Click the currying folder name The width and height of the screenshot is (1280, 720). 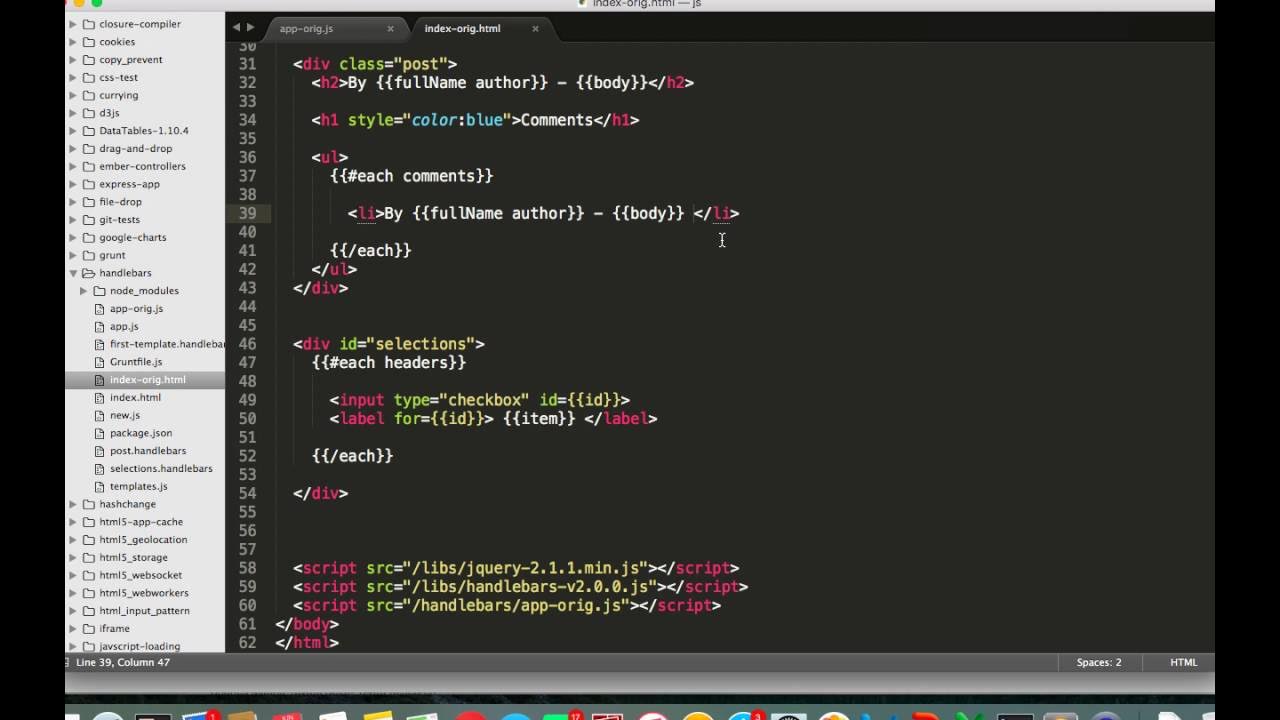(118, 95)
